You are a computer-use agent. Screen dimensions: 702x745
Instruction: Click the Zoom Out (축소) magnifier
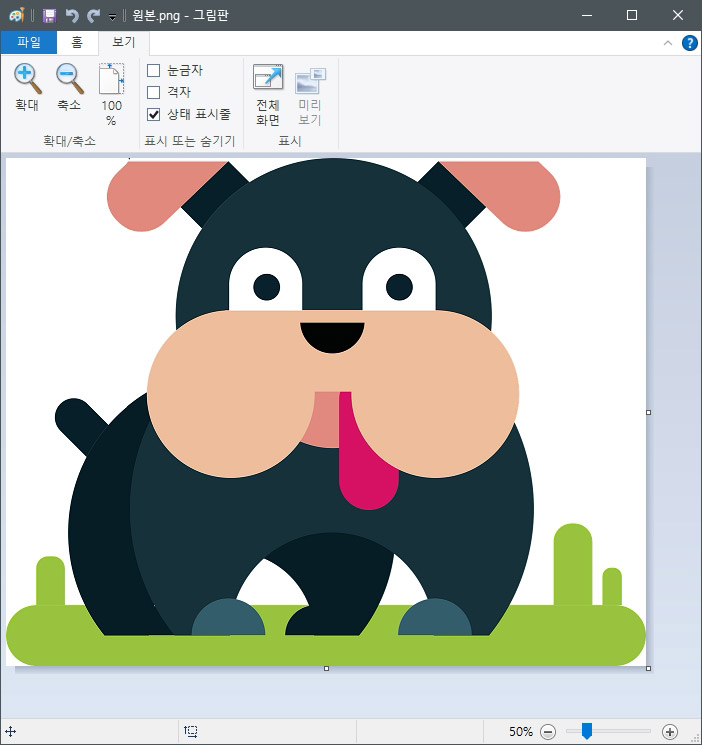pos(69,79)
